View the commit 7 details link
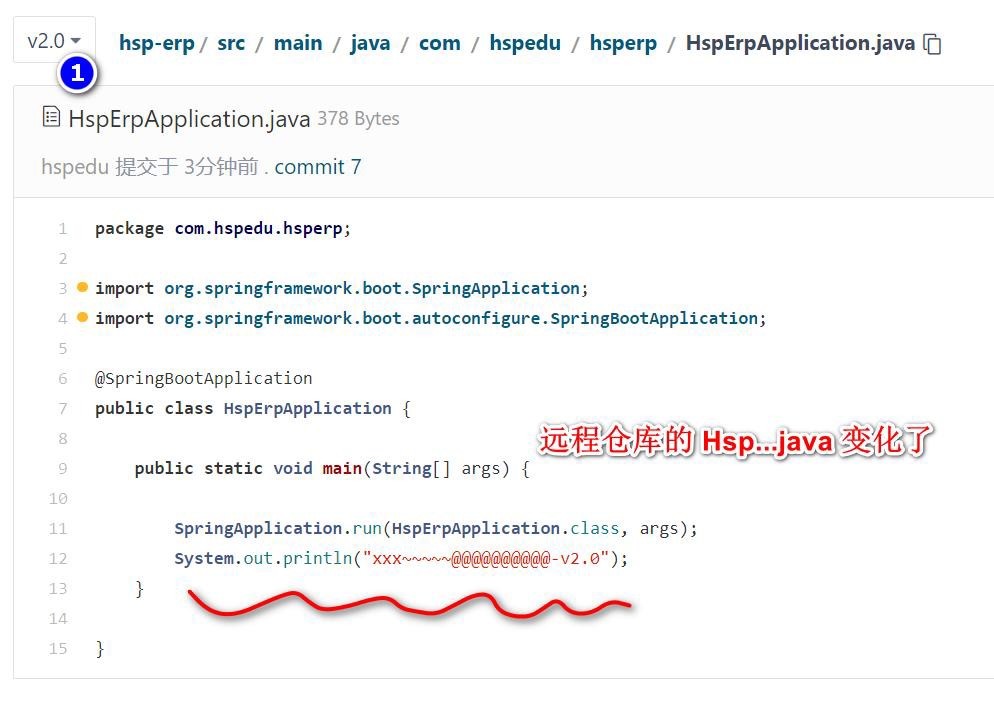The height and width of the screenshot is (712, 994). 317,167
